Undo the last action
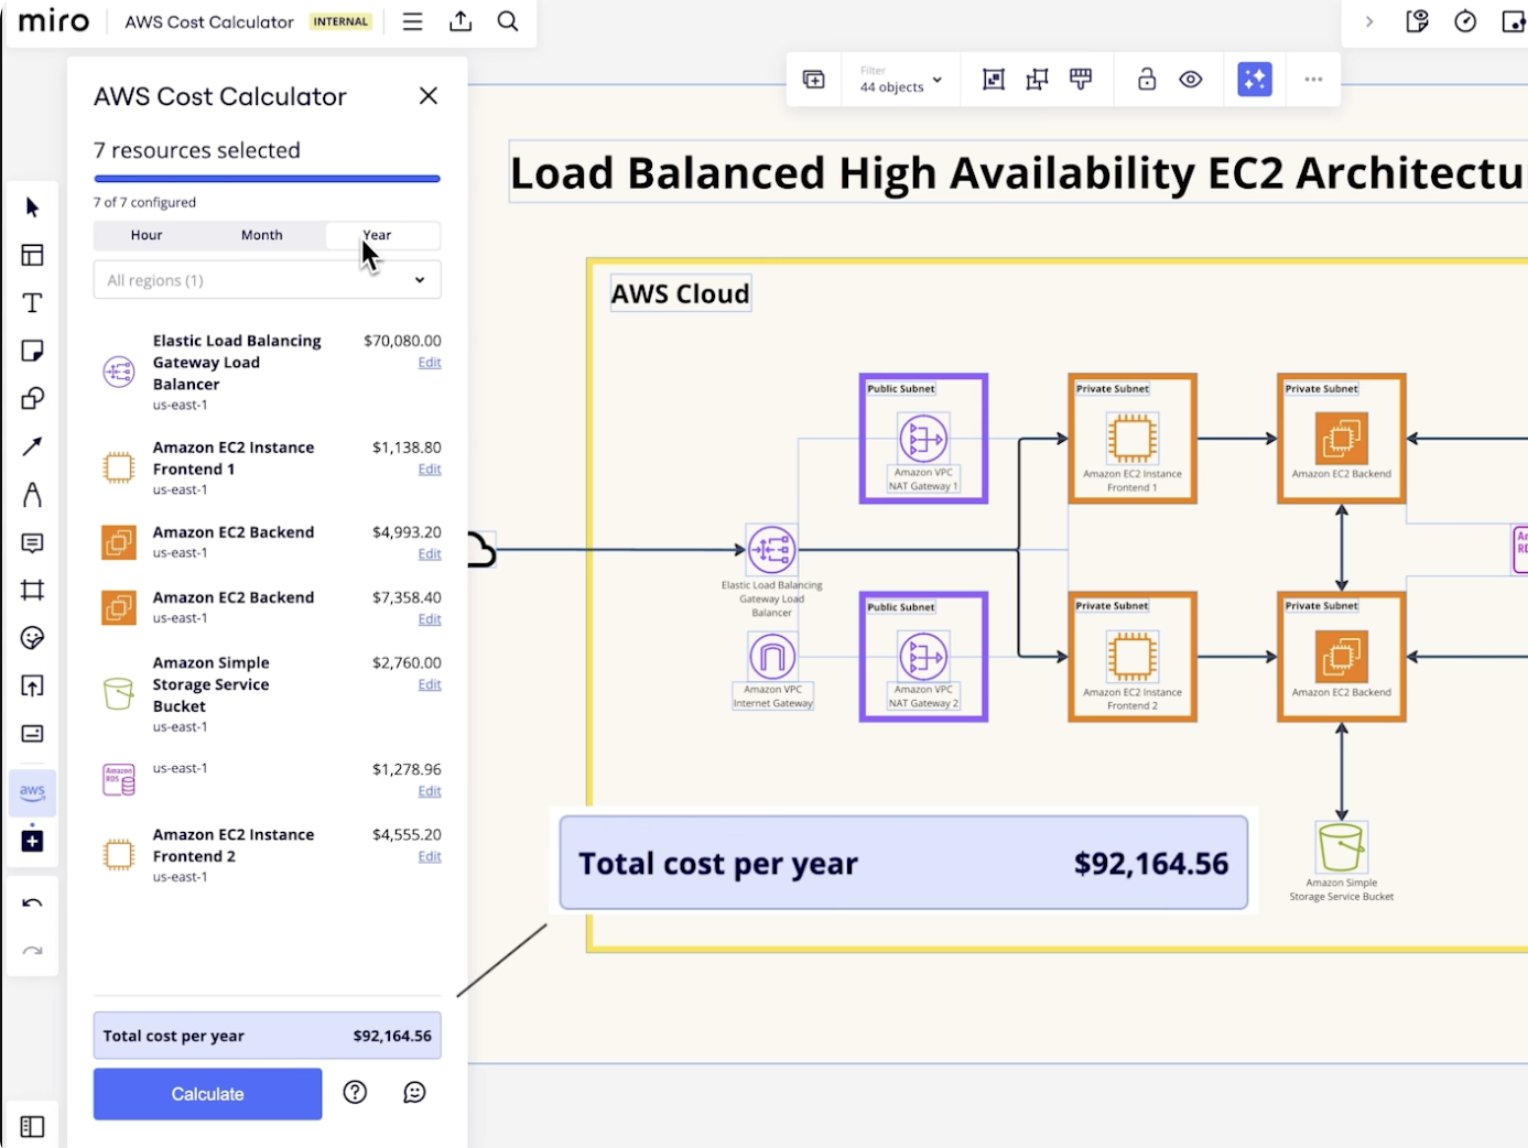The image size is (1528, 1148). coord(31,903)
